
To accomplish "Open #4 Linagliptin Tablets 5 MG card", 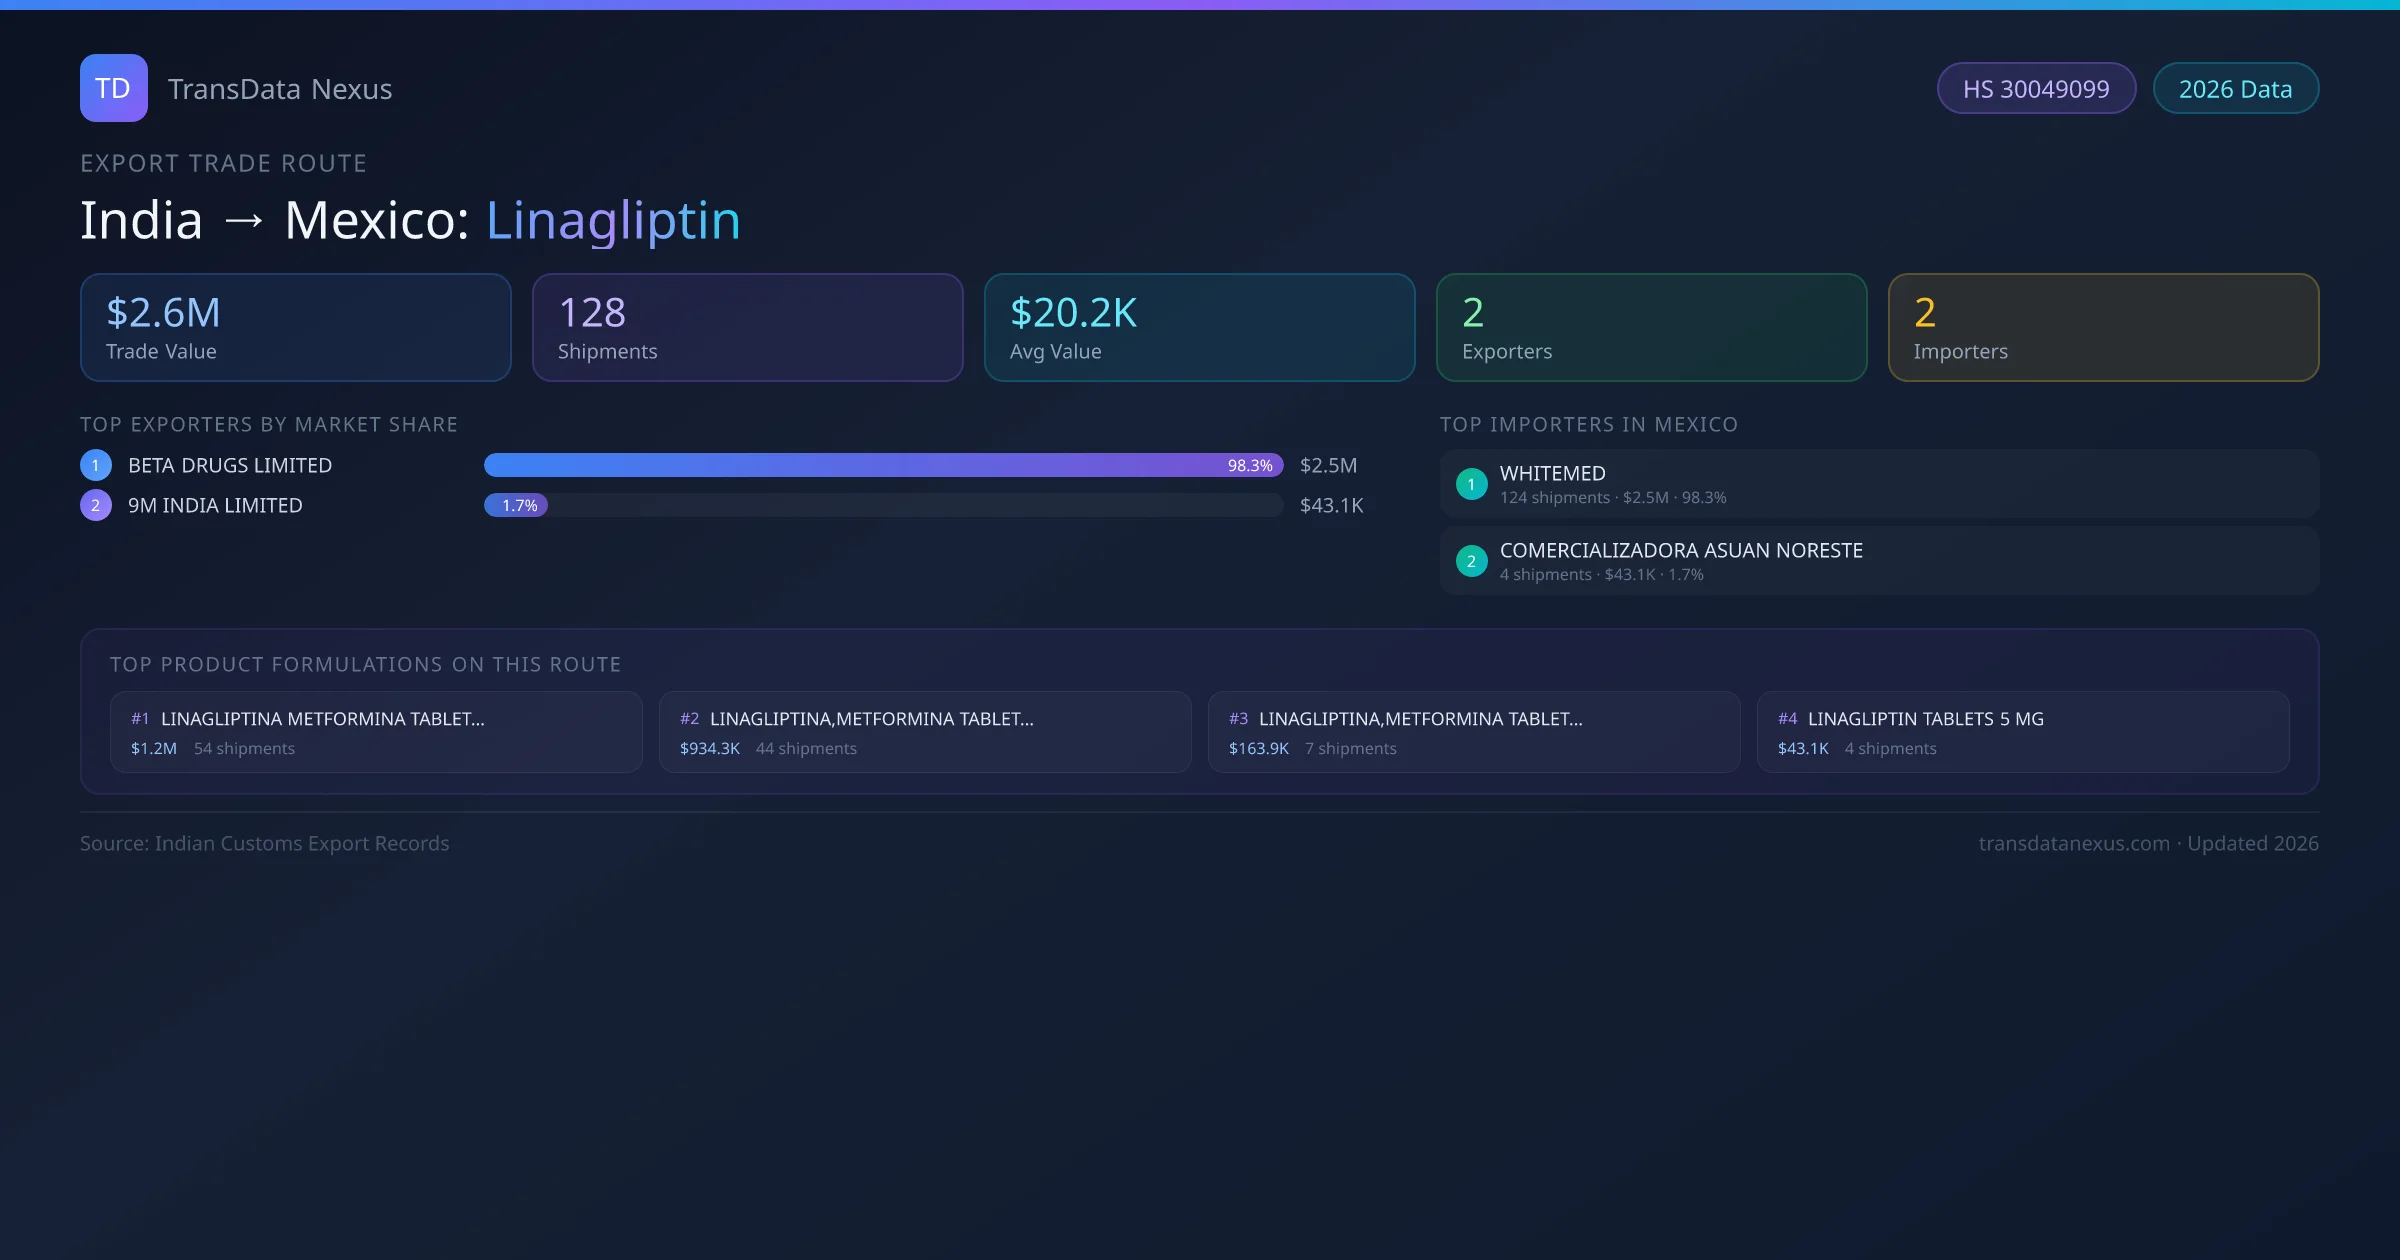I will point(2022,732).
